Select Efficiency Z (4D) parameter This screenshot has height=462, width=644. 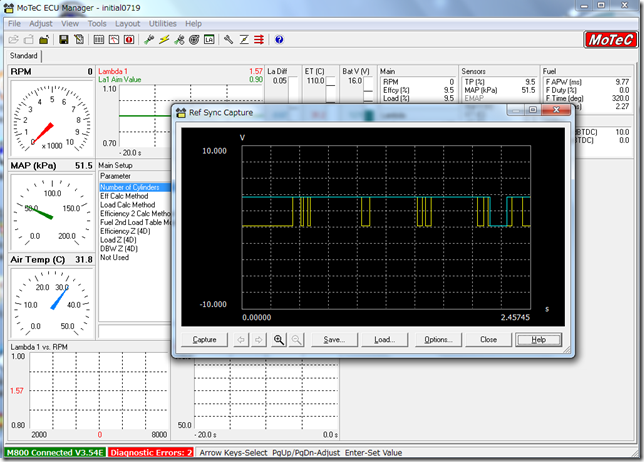click(x=125, y=231)
